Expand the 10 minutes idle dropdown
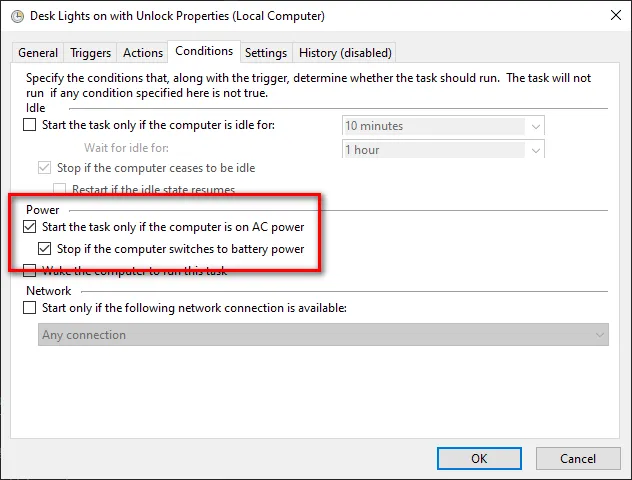This screenshot has height=480, width=632. click(443, 126)
